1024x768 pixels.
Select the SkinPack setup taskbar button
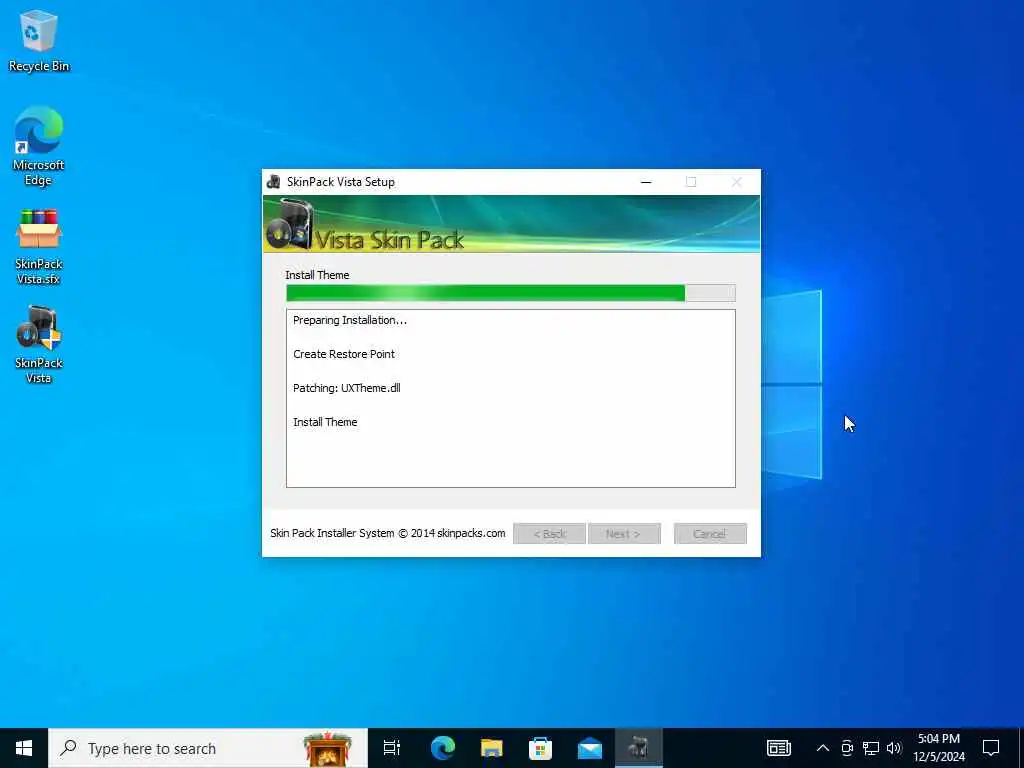(639, 748)
